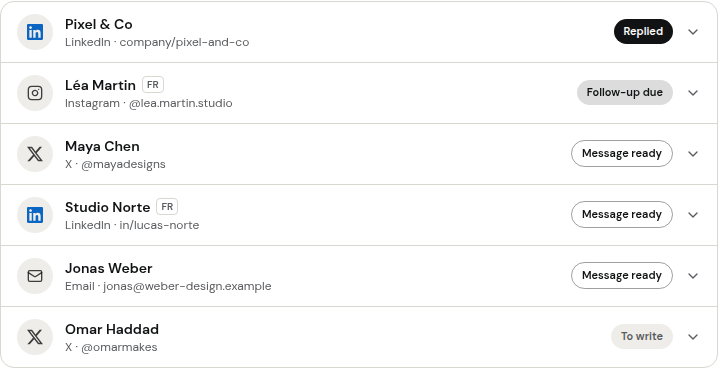Click the FR tag next to Léa Martin
The image size is (718, 368).
[153, 85]
